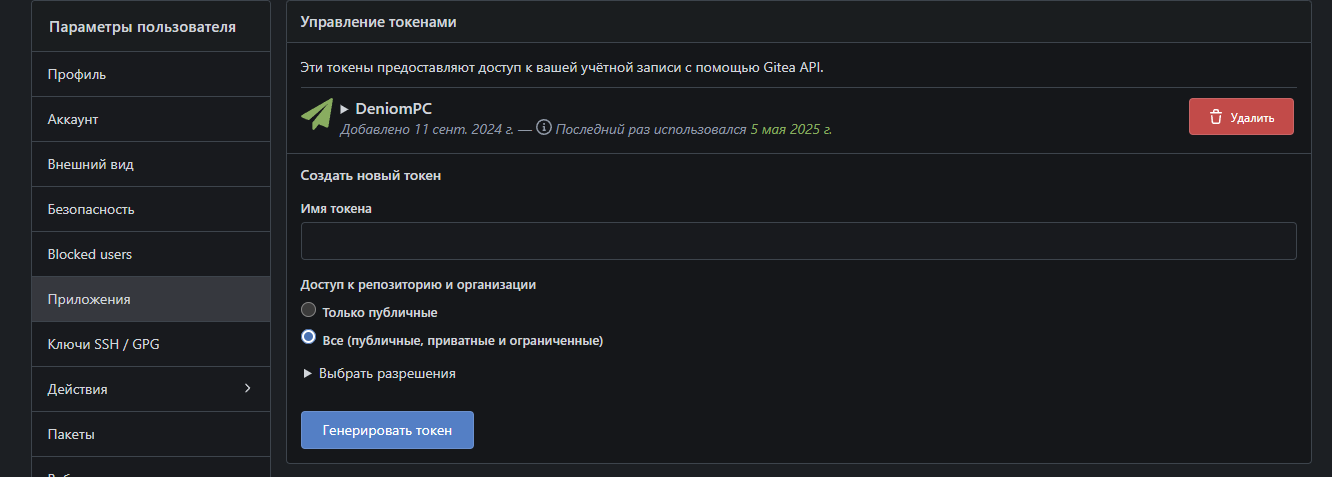Select the "Все (публичные, приватные и ограниченные)" option
The image size is (1332, 477).
pyautogui.click(x=309, y=338)
